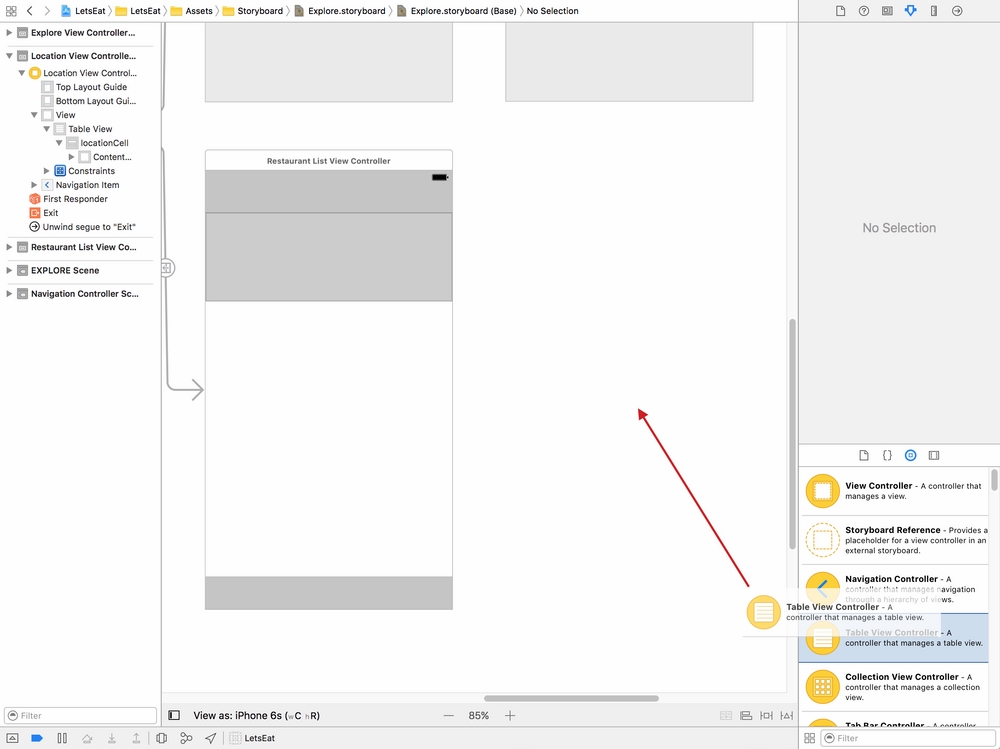The height and width of the screenshot is (749, 1000).
Task: Click the canvas vertical scrollbar
Action: (792, 434)
